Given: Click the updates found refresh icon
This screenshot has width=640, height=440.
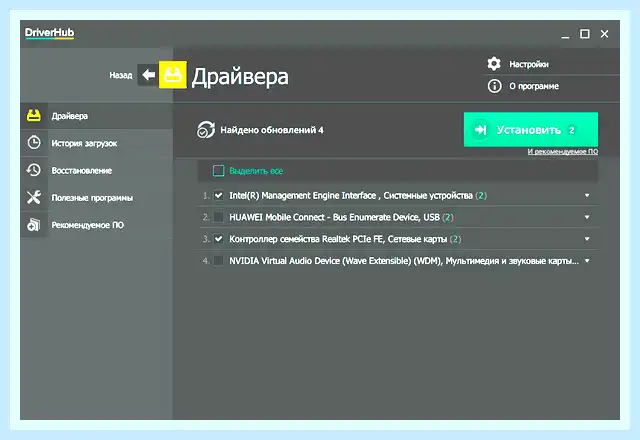Looking at the screenshot, I should coord(206,130).
